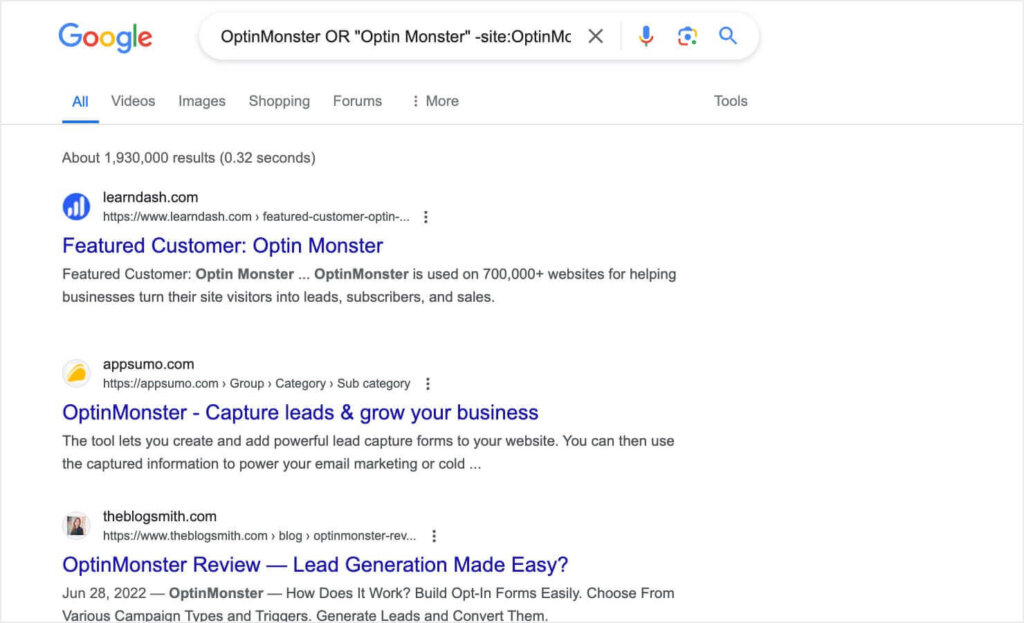Viewport: 1024px width, 623px height.
Task: Click the learndash.com site favicon
Action: coord(76,205)
